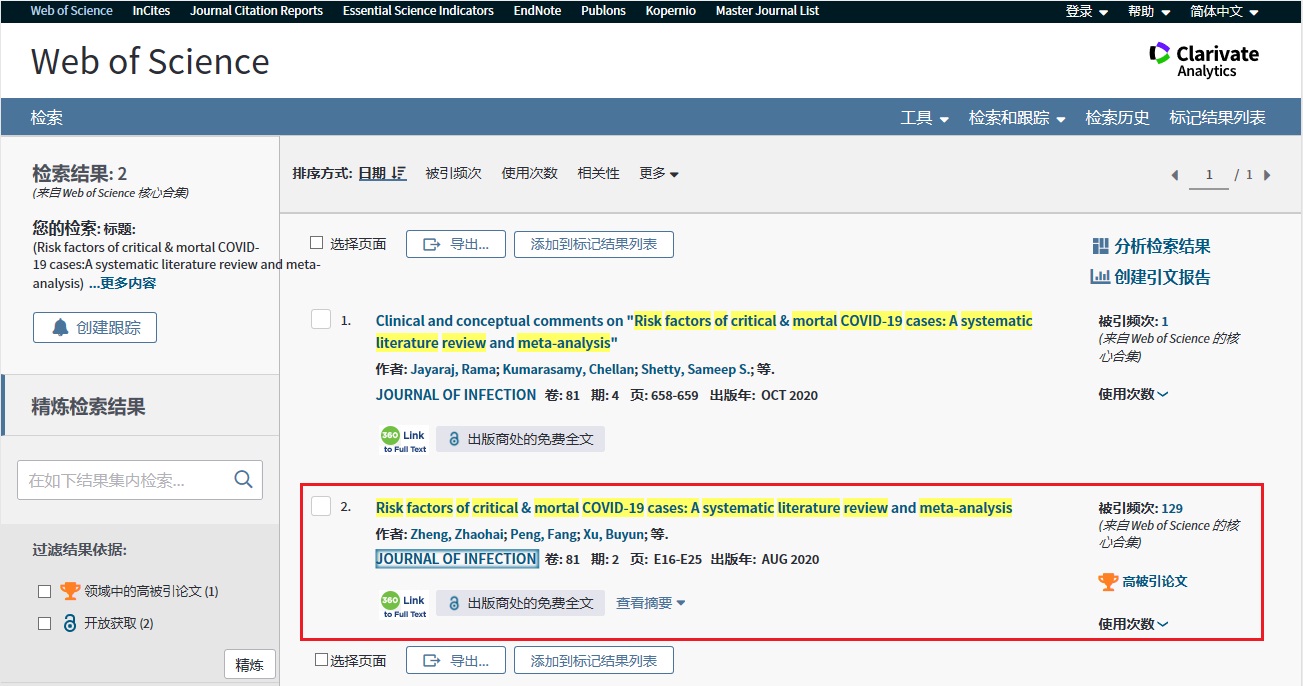The height and width of the screenshot is (686, 1303).
Task: Click author Zheng, Zhaohai
Action: [x=457, y=534]
